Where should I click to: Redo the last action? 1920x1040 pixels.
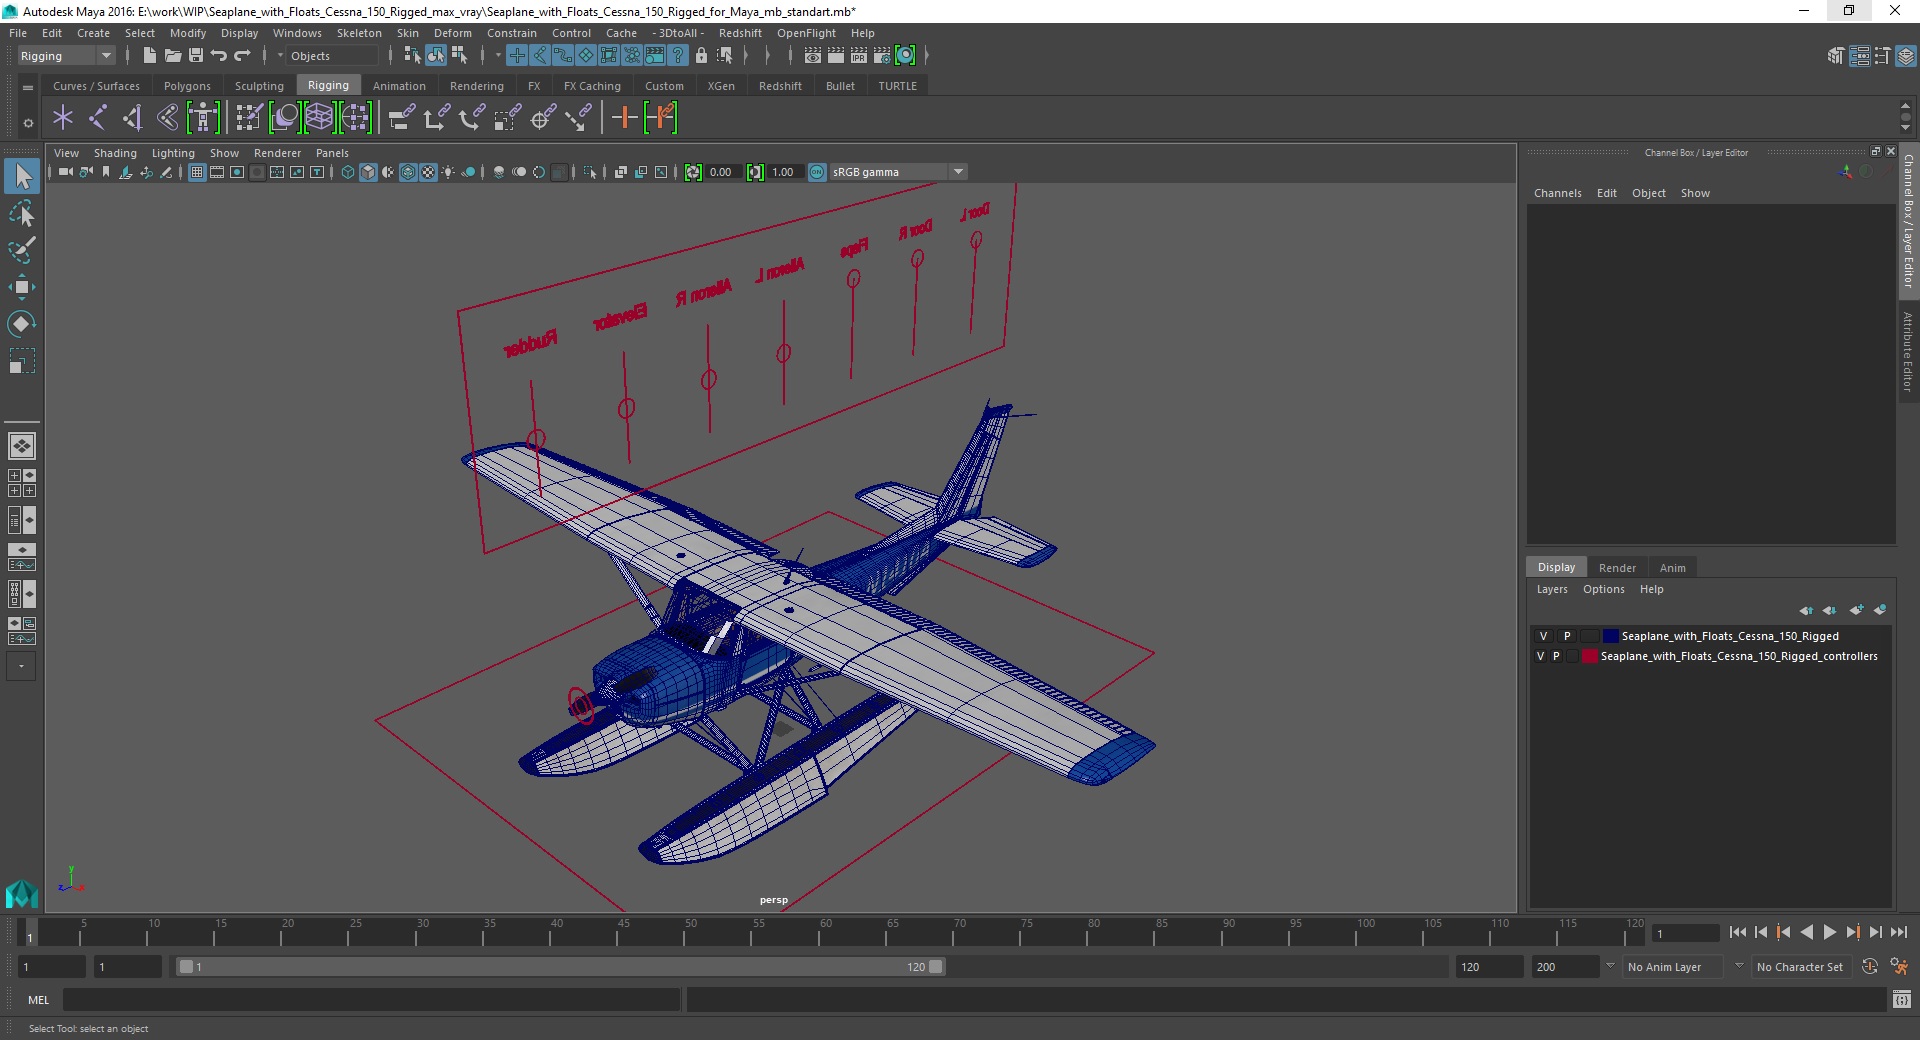tap(242, 56)
